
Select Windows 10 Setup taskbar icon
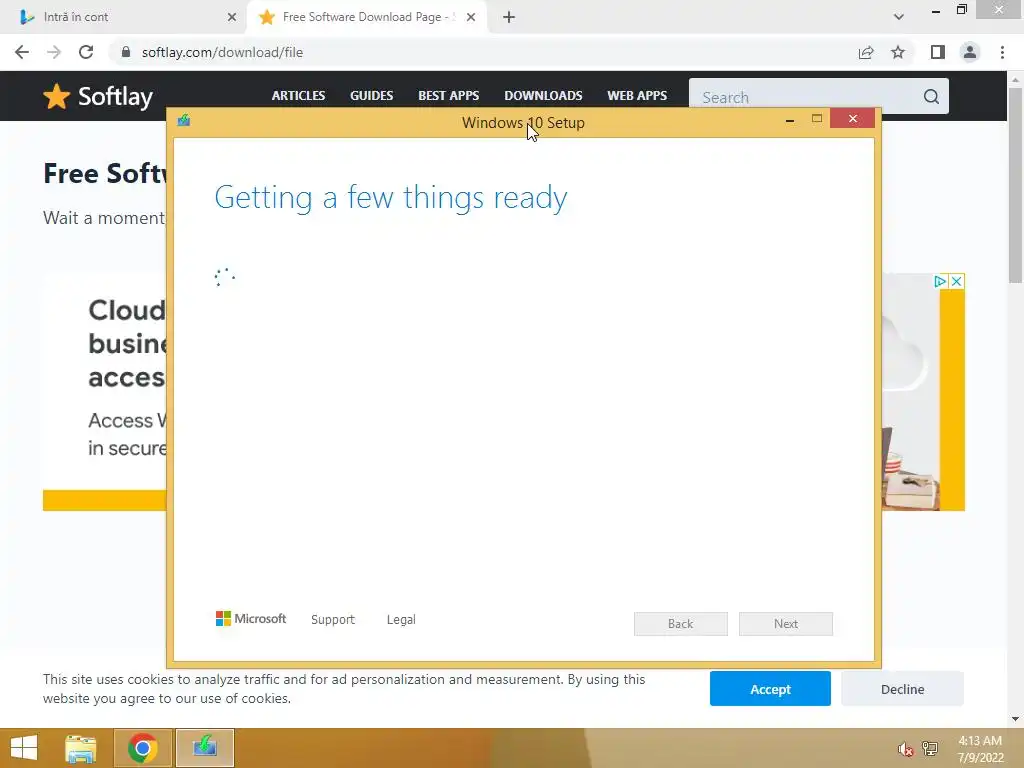[204, 748]
